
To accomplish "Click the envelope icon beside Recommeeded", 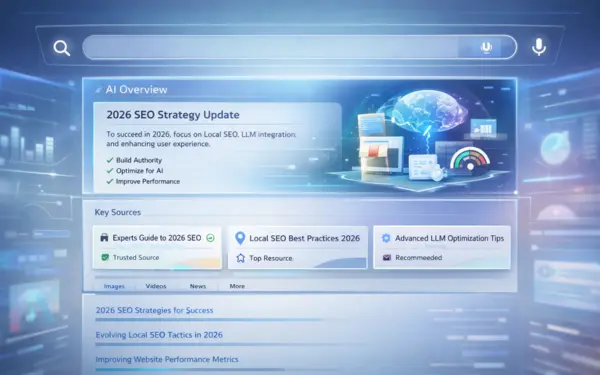I will click(387, 258).
